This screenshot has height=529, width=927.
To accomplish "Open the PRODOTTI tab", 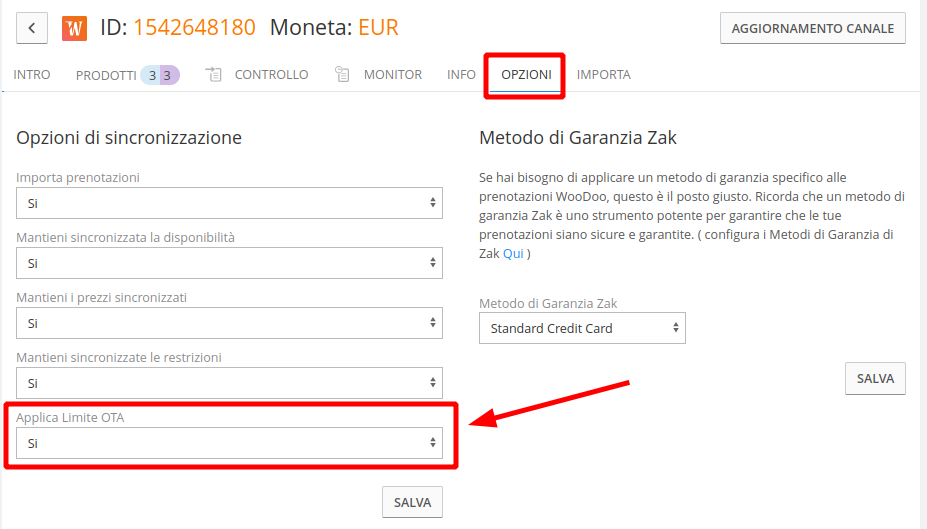I will pos(106,75).
